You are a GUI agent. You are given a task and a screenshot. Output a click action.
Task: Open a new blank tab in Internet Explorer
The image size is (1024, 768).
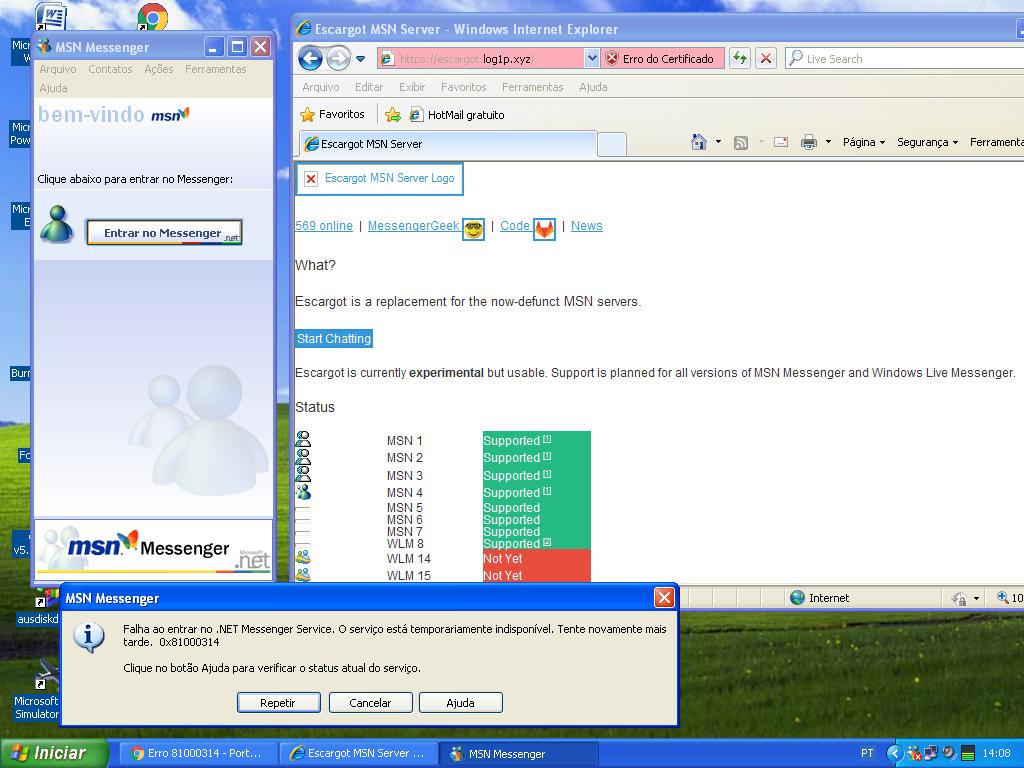coord(612,144)
